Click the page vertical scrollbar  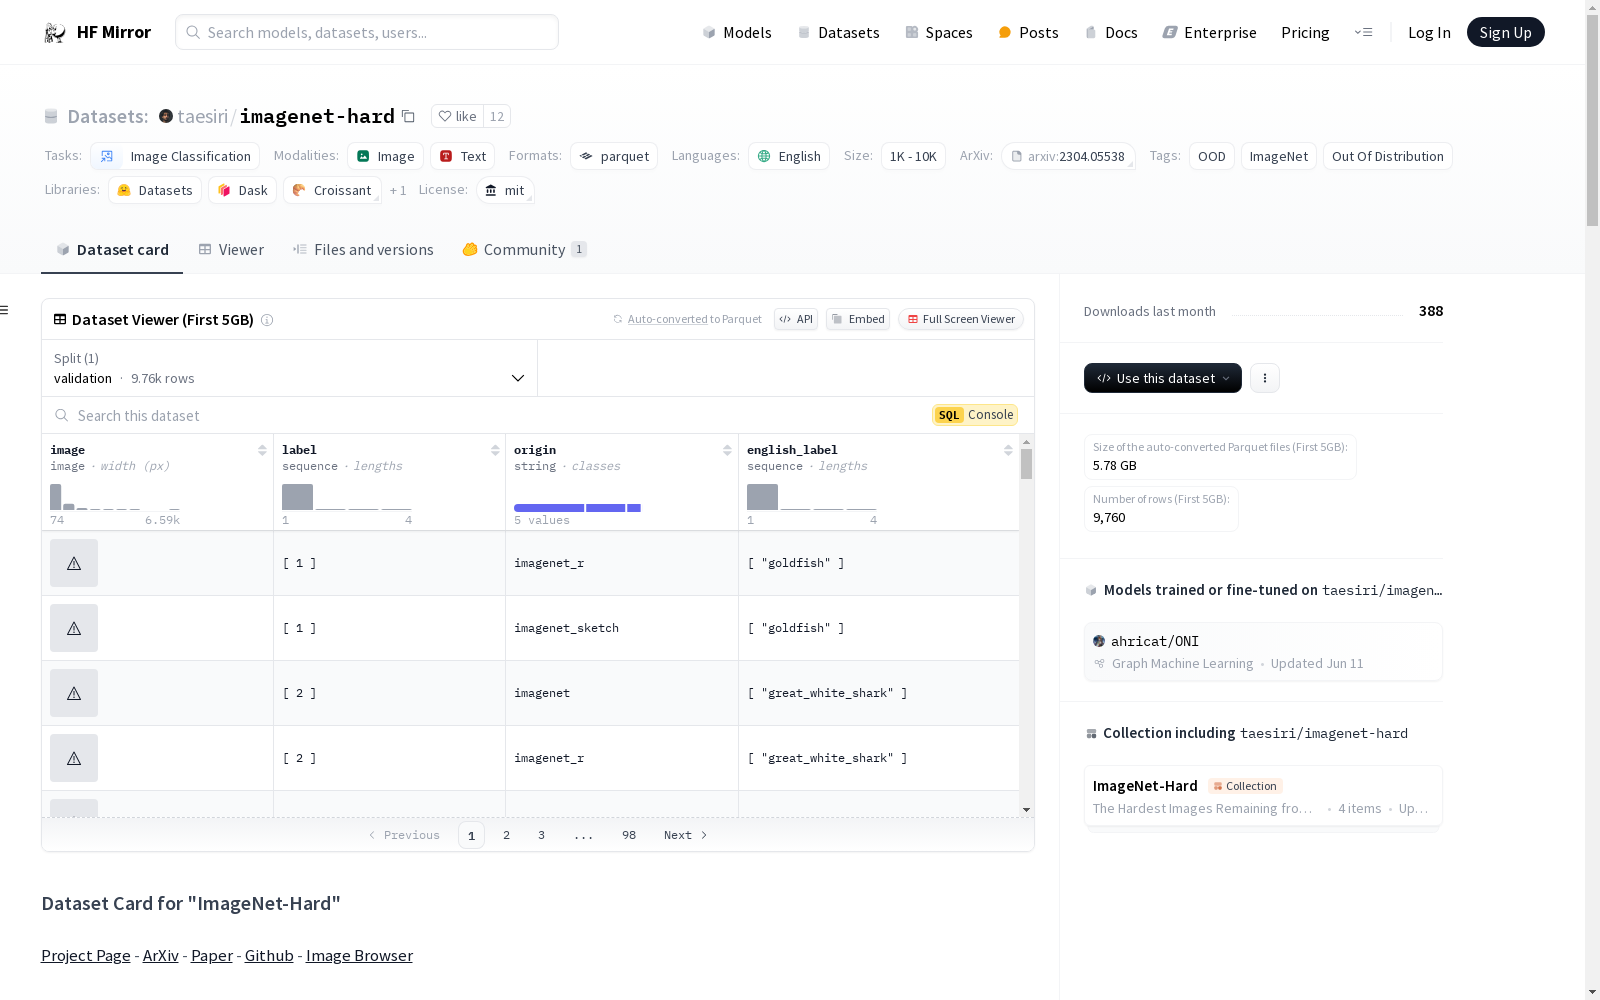tap(1592, 120)
